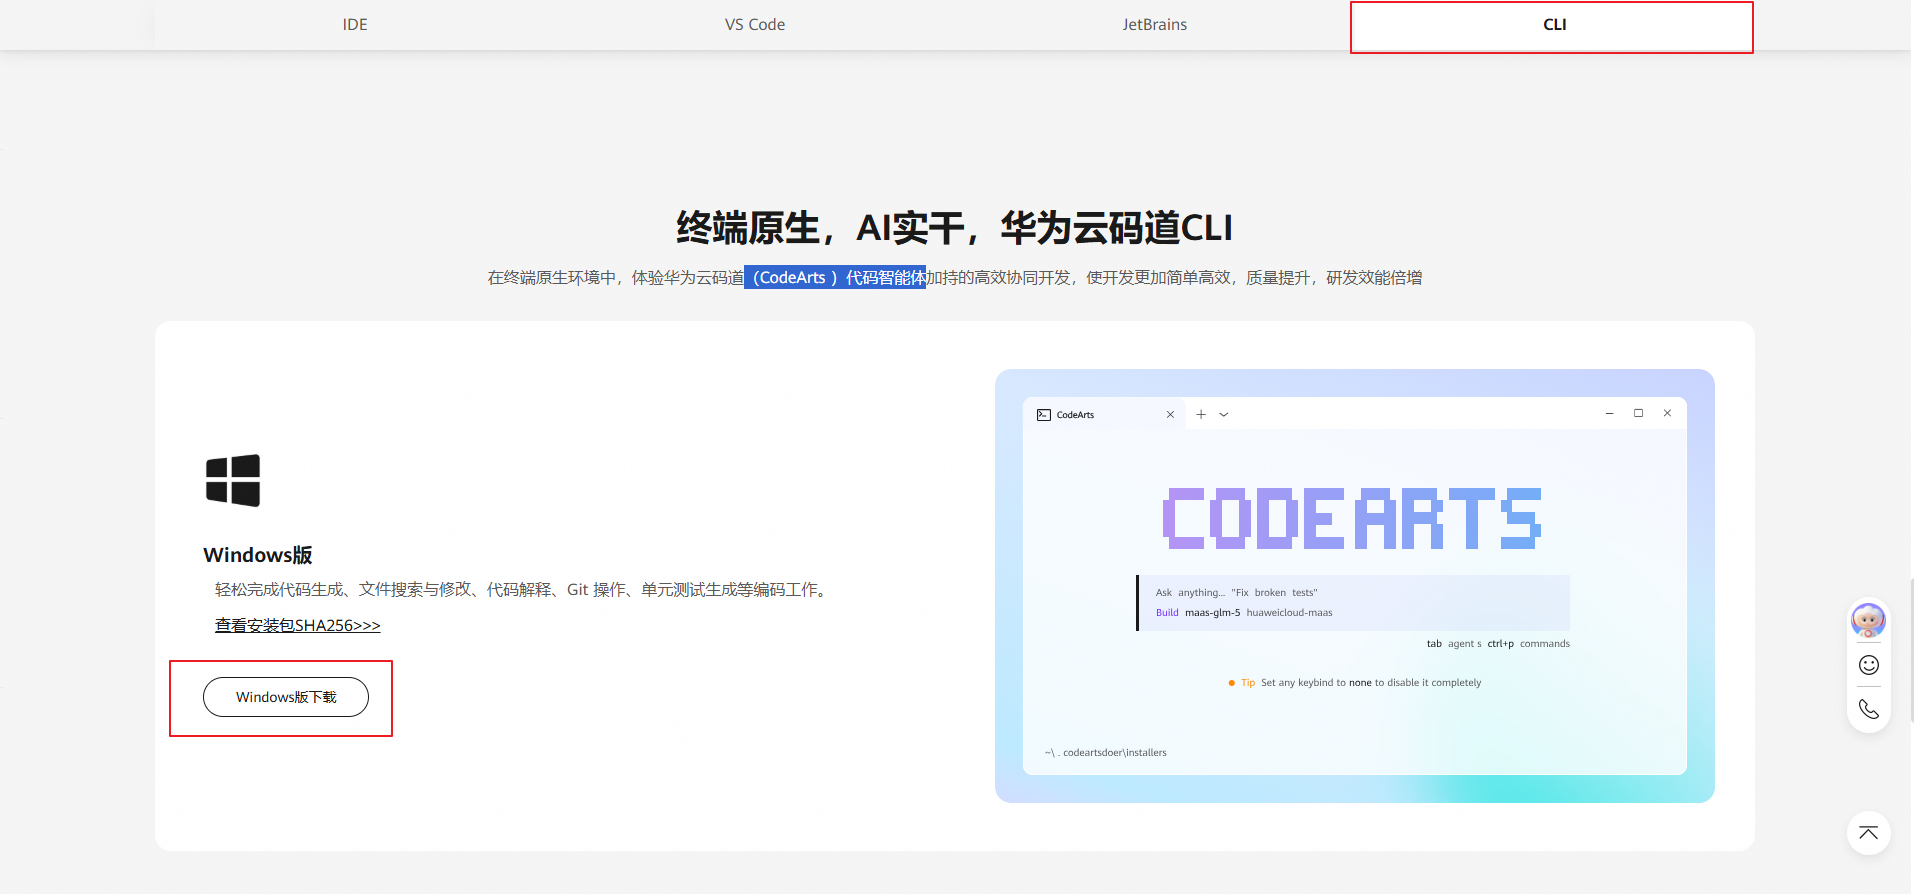Click the codeartsdoer\installers path text
1914x894 pixels.
1106,753
